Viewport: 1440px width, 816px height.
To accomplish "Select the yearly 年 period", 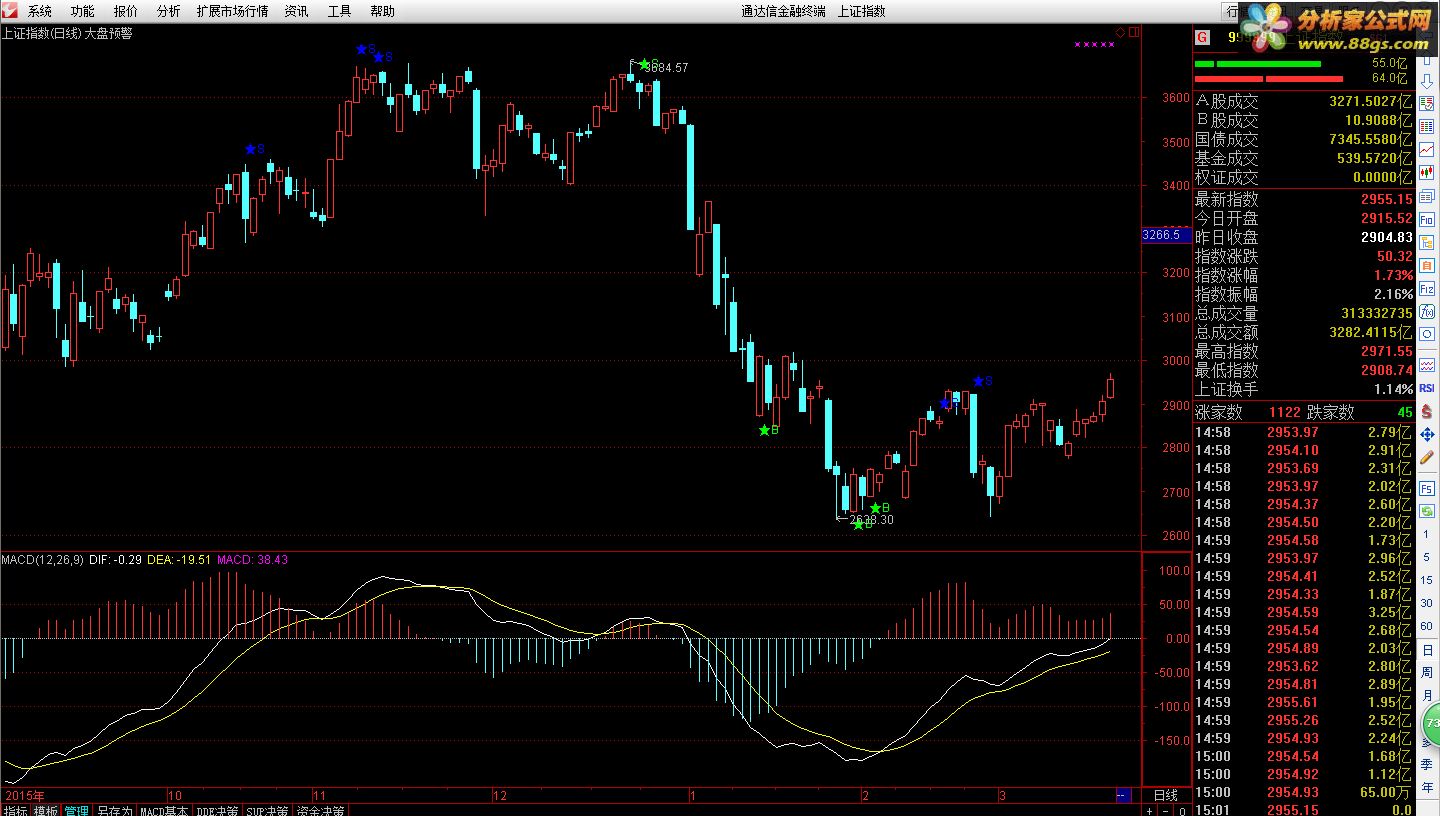I will coord(1427,787).
